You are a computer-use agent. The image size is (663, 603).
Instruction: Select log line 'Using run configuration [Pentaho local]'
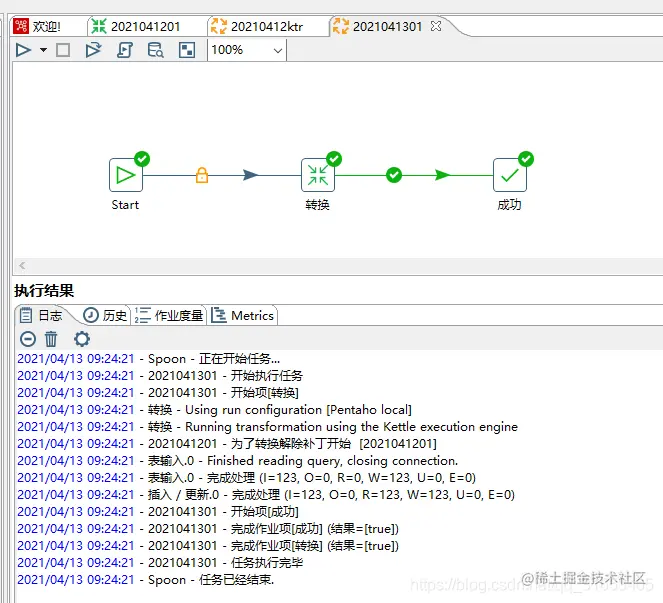[214, 410]
